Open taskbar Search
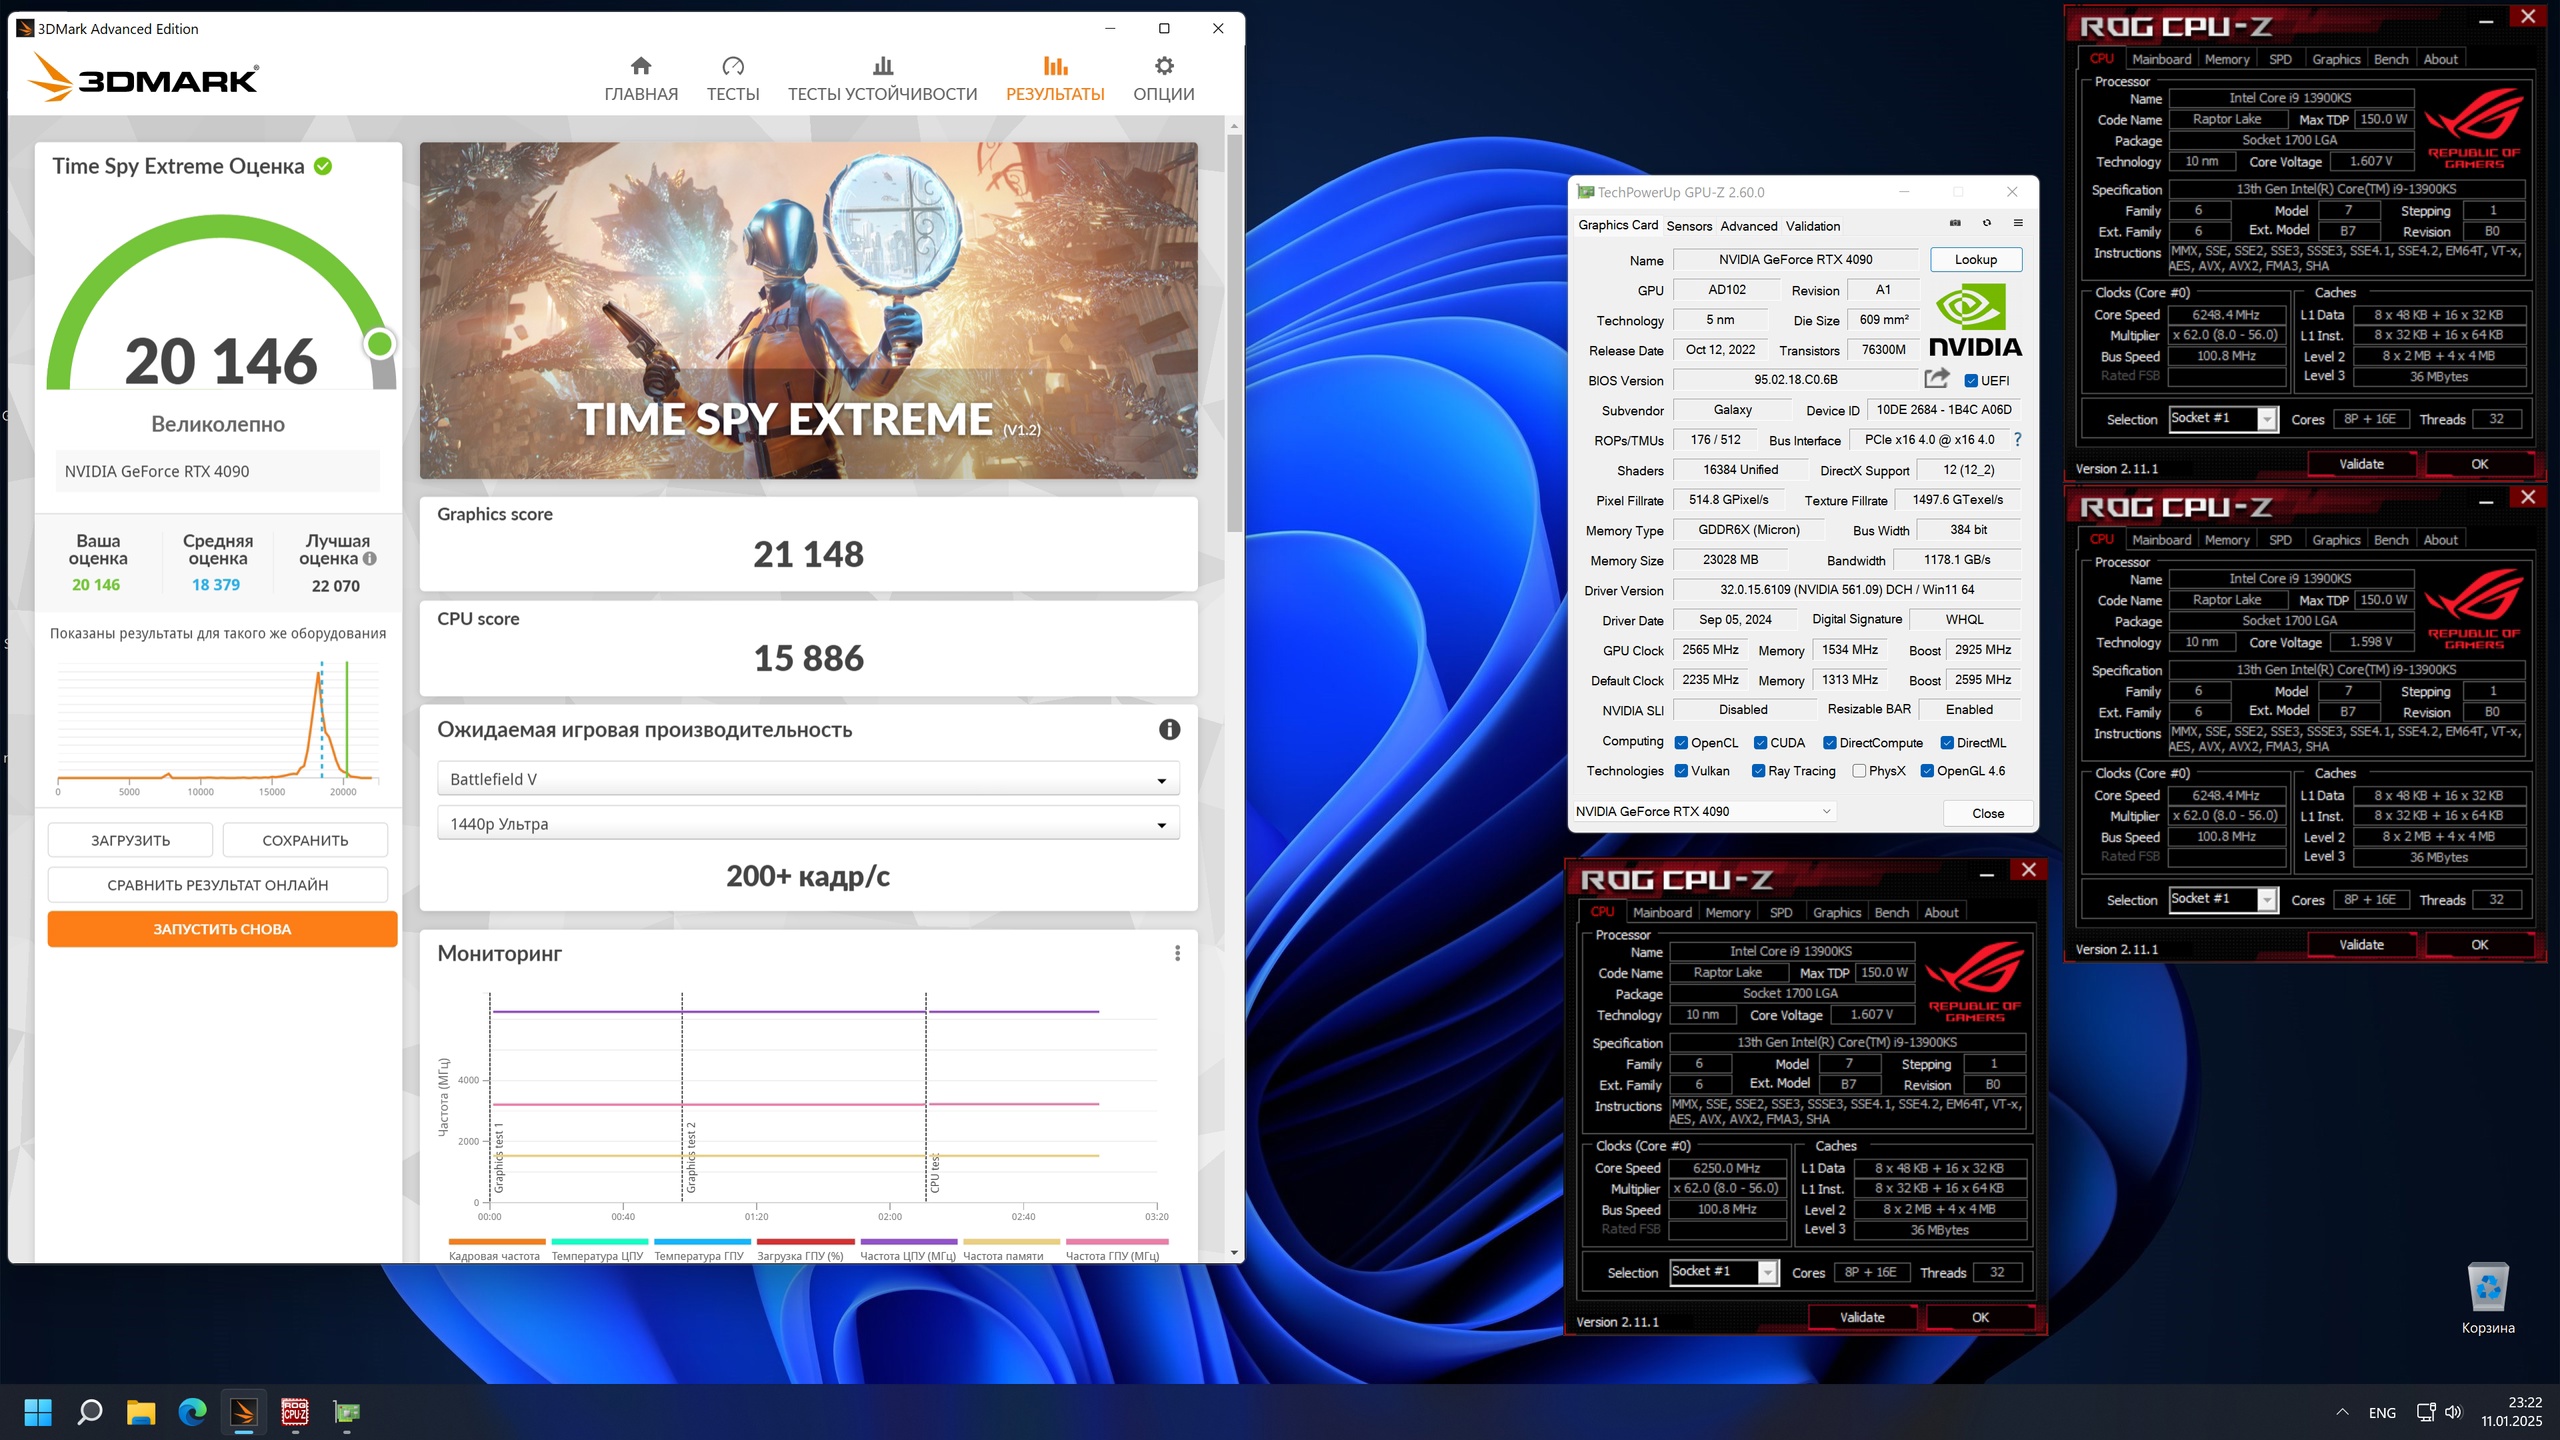 click(90, 1412)
